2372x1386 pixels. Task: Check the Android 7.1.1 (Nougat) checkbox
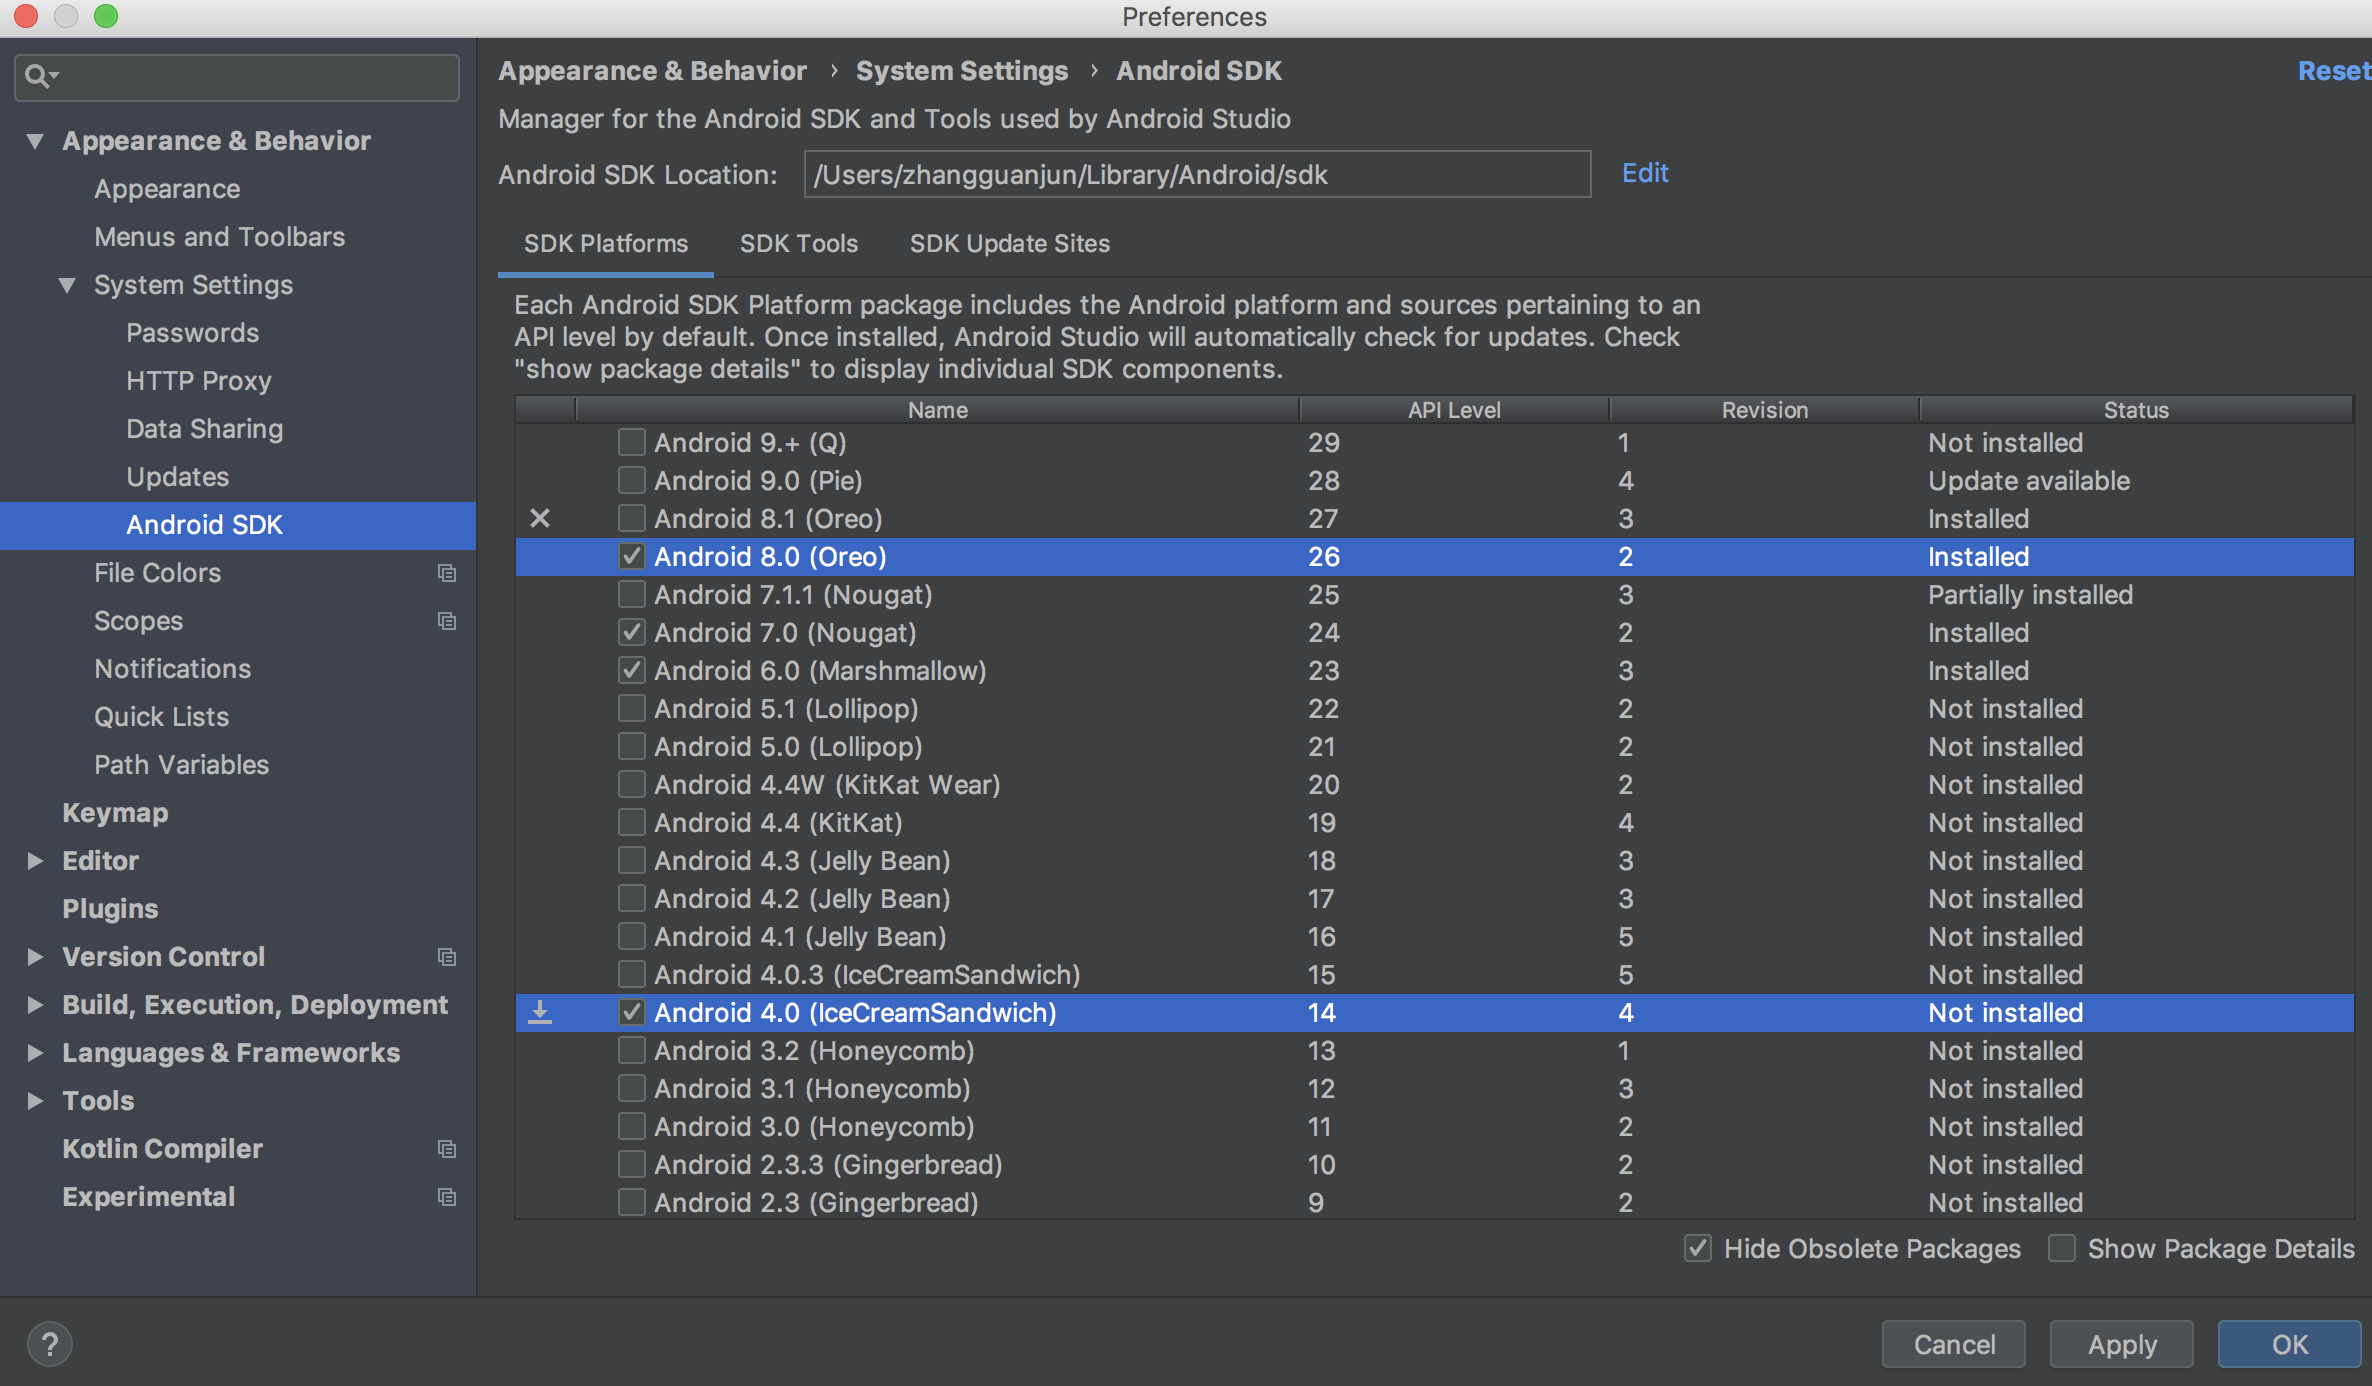[x=631, y=594]
